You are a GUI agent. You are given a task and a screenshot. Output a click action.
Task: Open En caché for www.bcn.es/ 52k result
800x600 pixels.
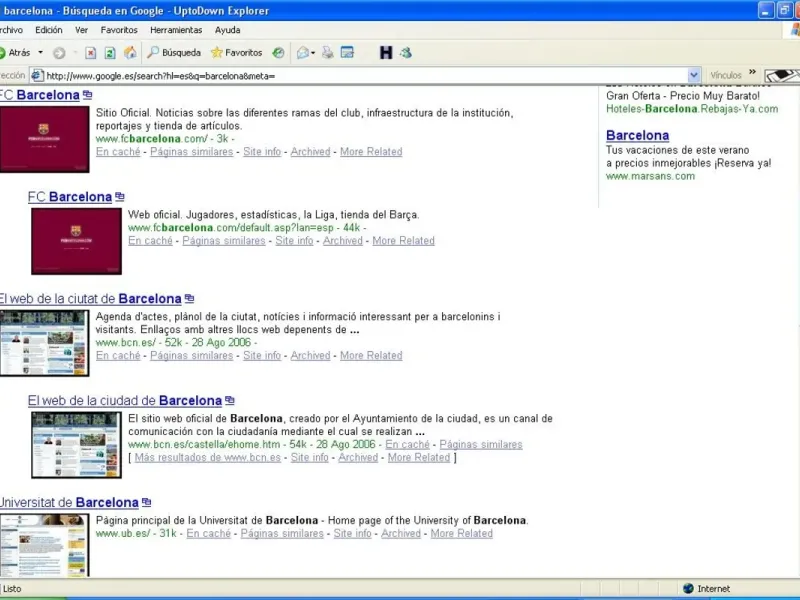(x=118, y=356)
